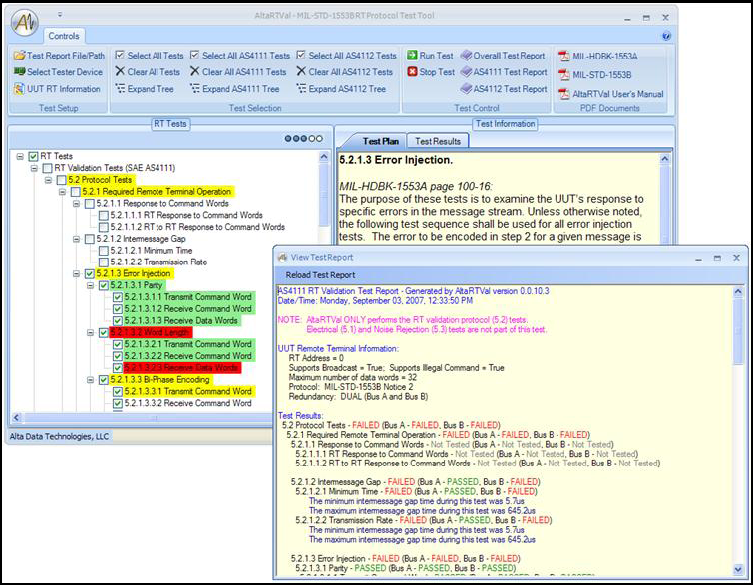Screen dimensions: 753x585
Task: Collapse the RT Validation Tests node
Action: click(34, 168)
